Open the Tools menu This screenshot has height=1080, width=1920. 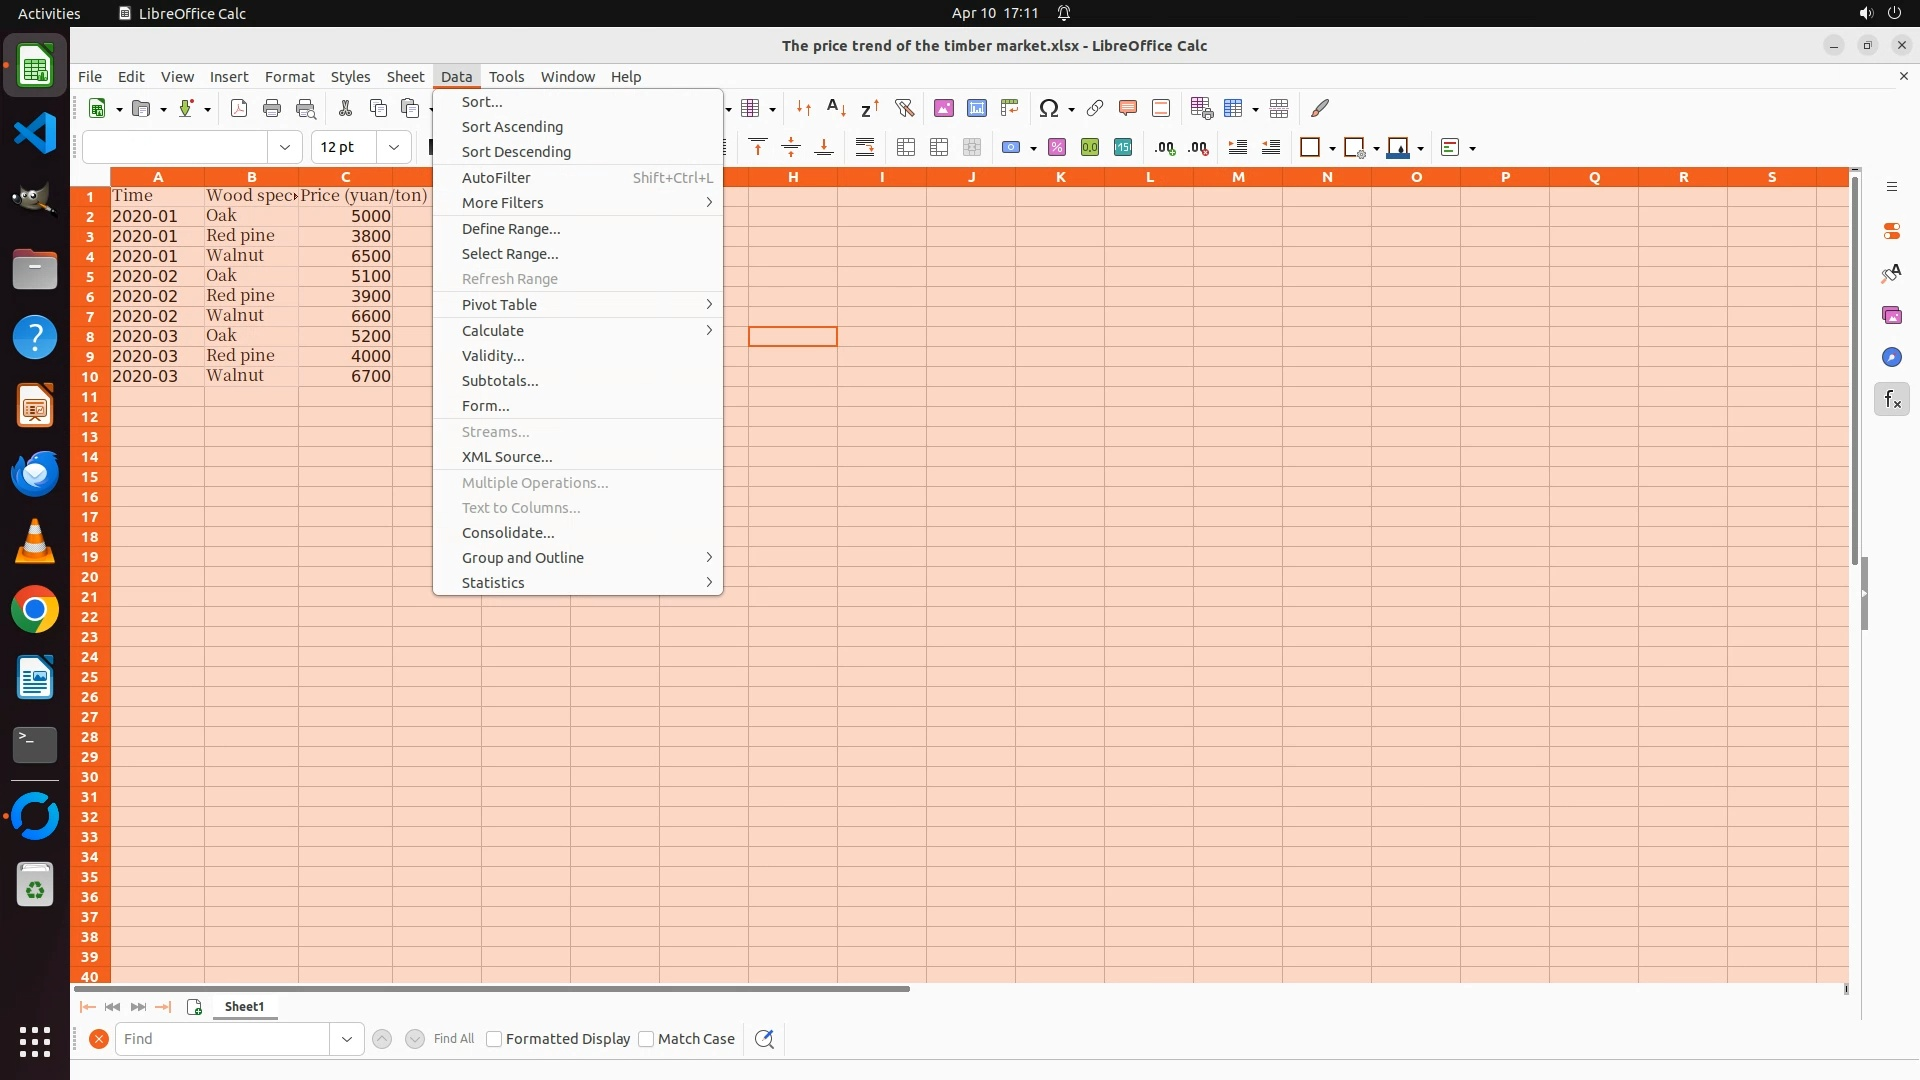506,77
